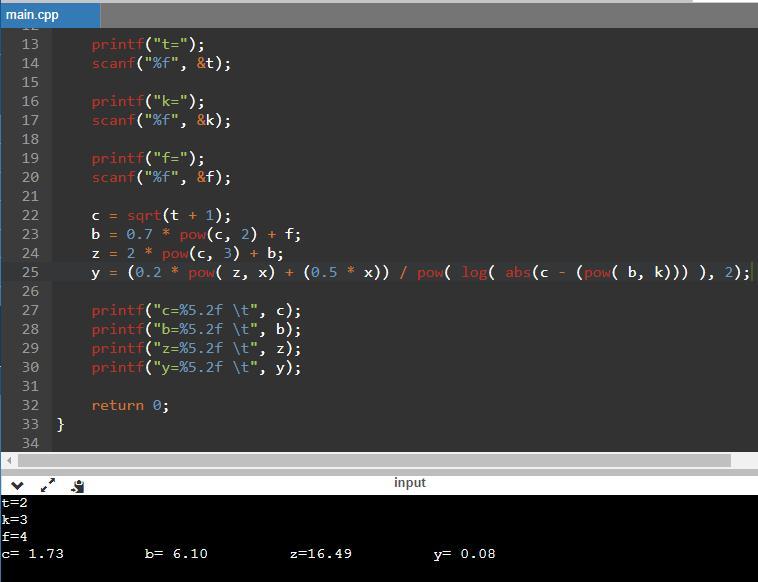Click the copy-output clipboard icon

(x=78, y=485)
